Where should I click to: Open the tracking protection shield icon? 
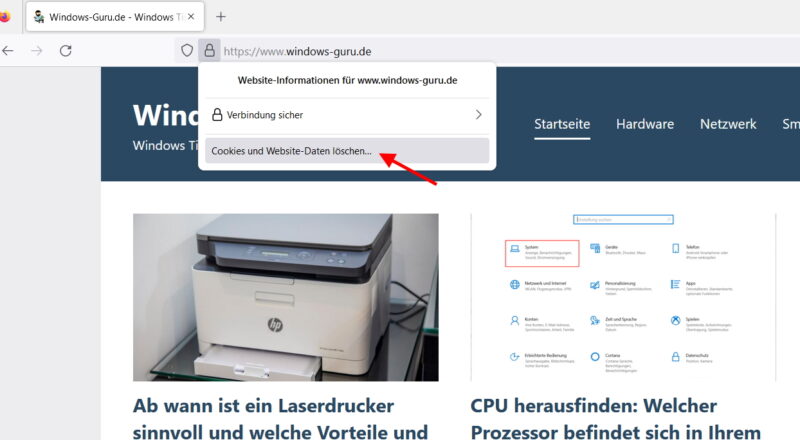pos(187,51)
